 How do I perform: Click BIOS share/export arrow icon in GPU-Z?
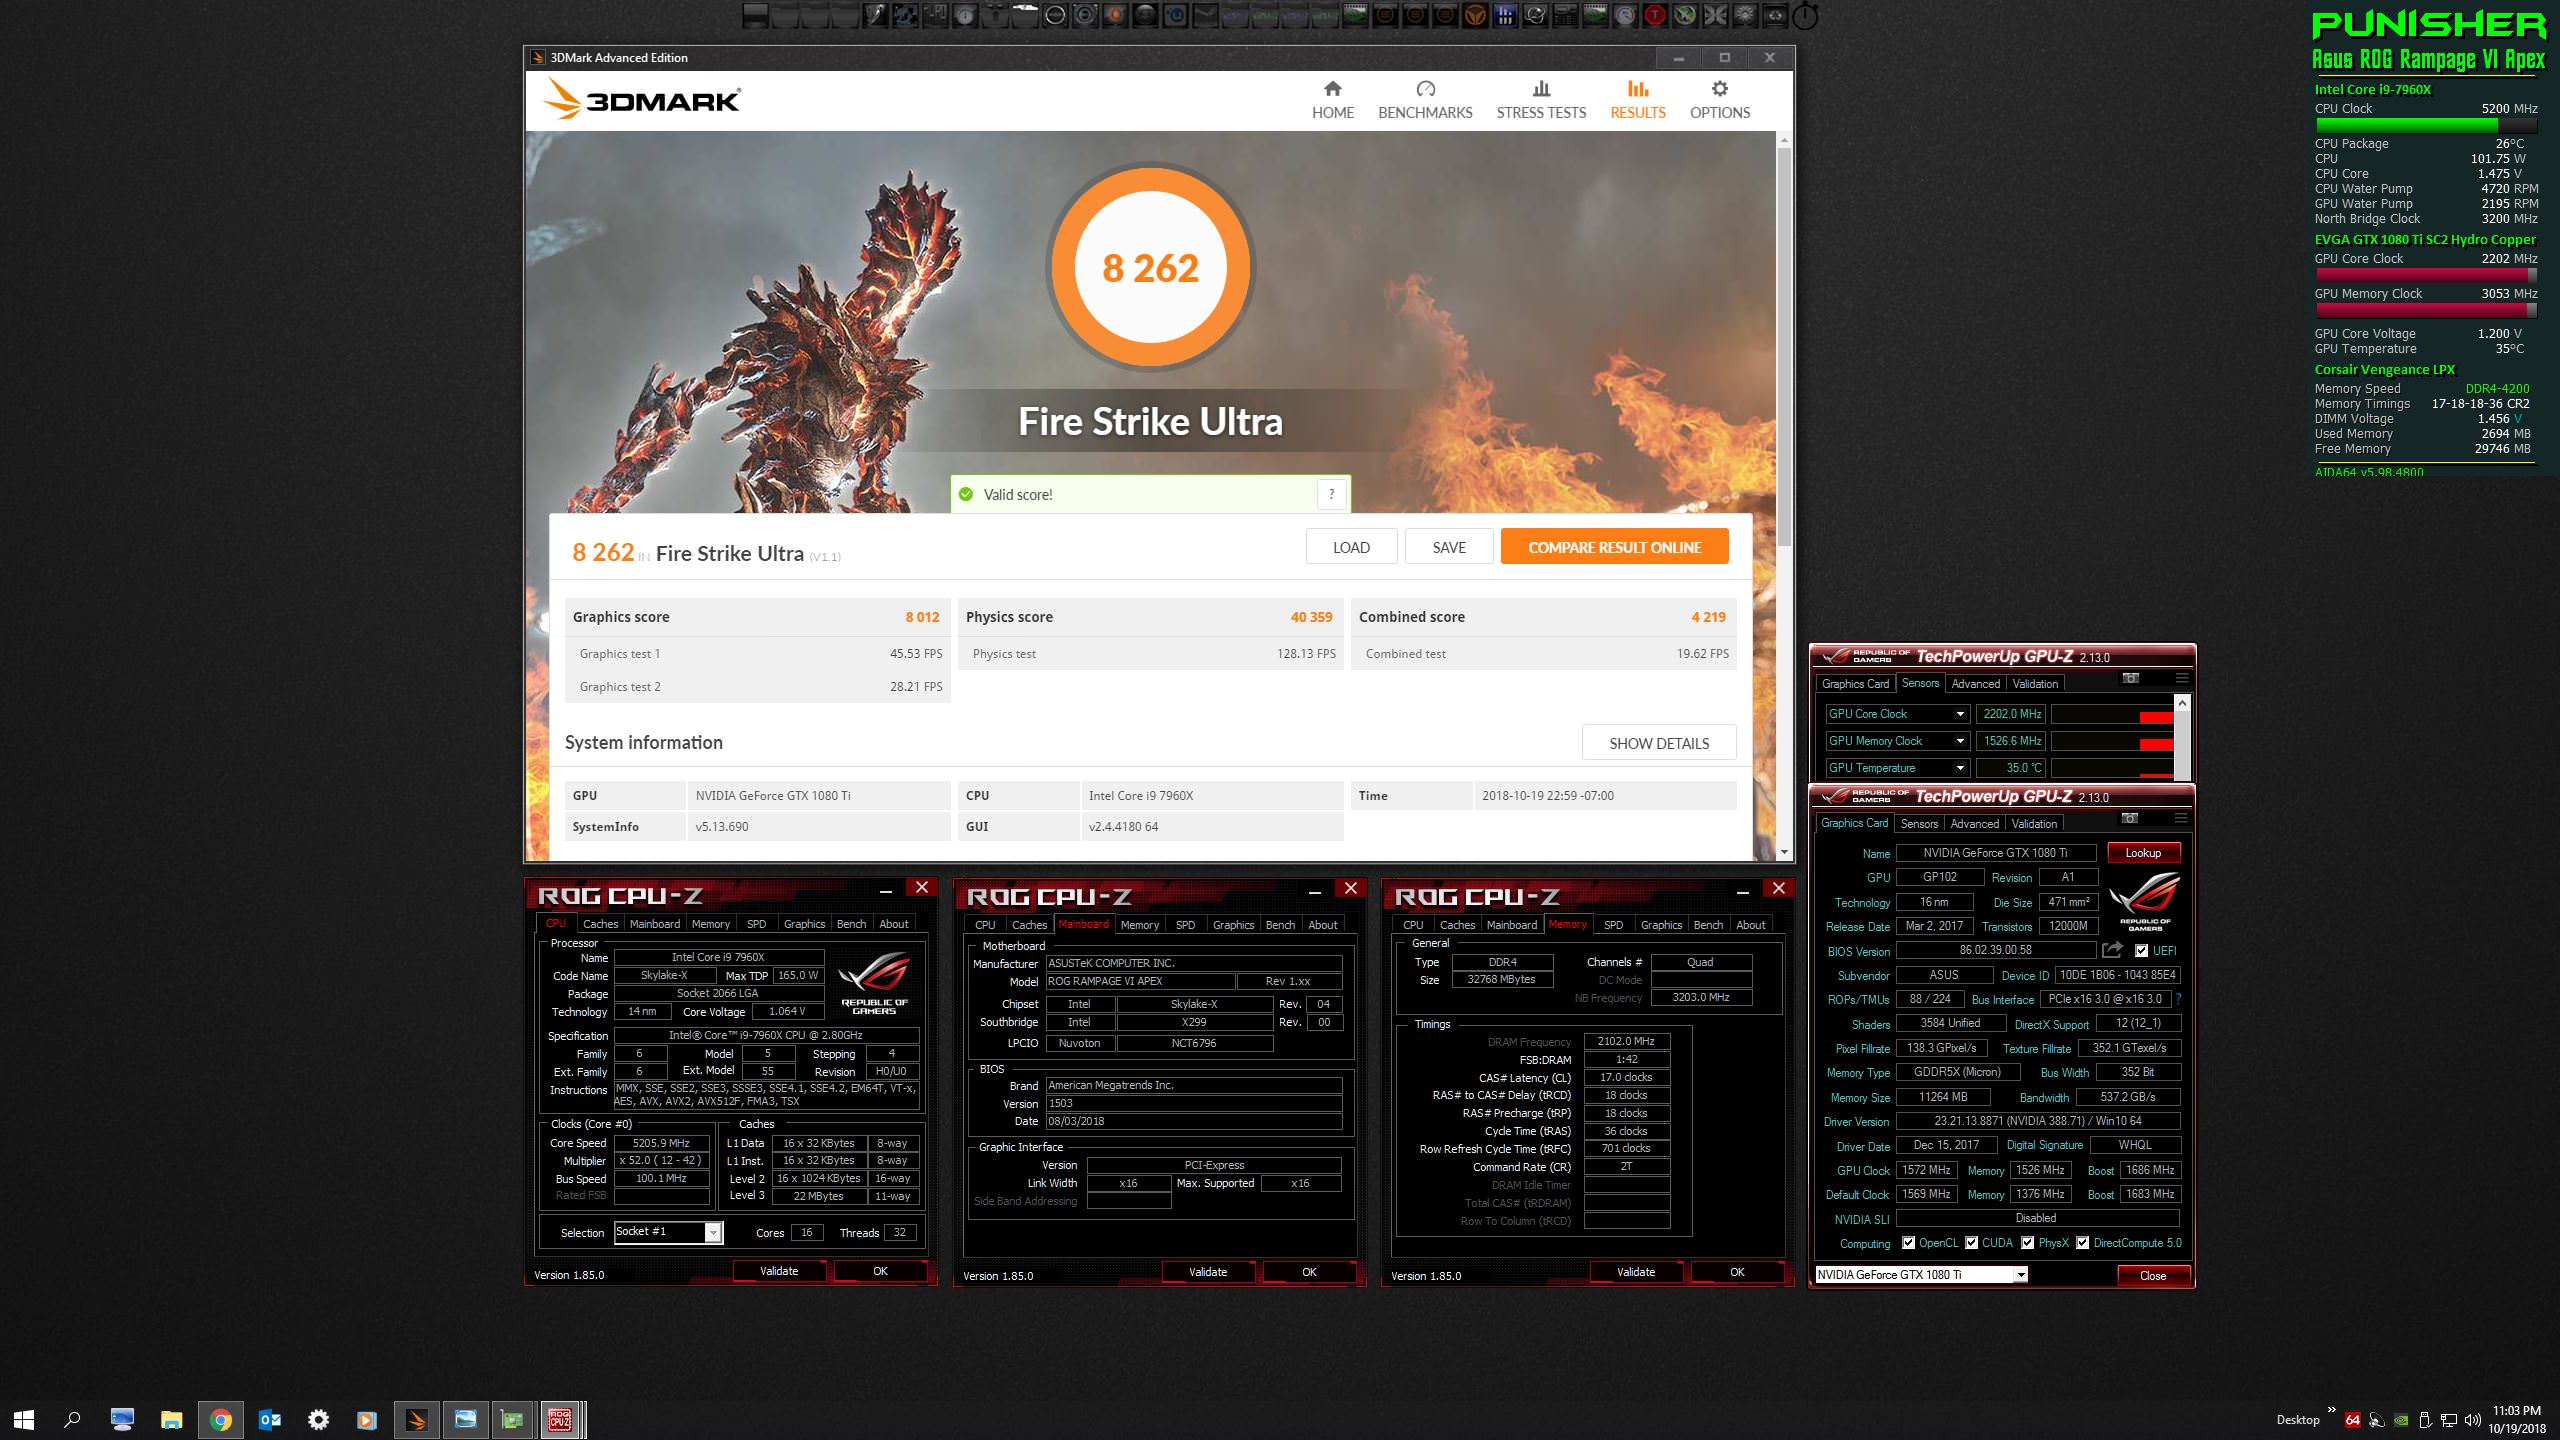2112,950
